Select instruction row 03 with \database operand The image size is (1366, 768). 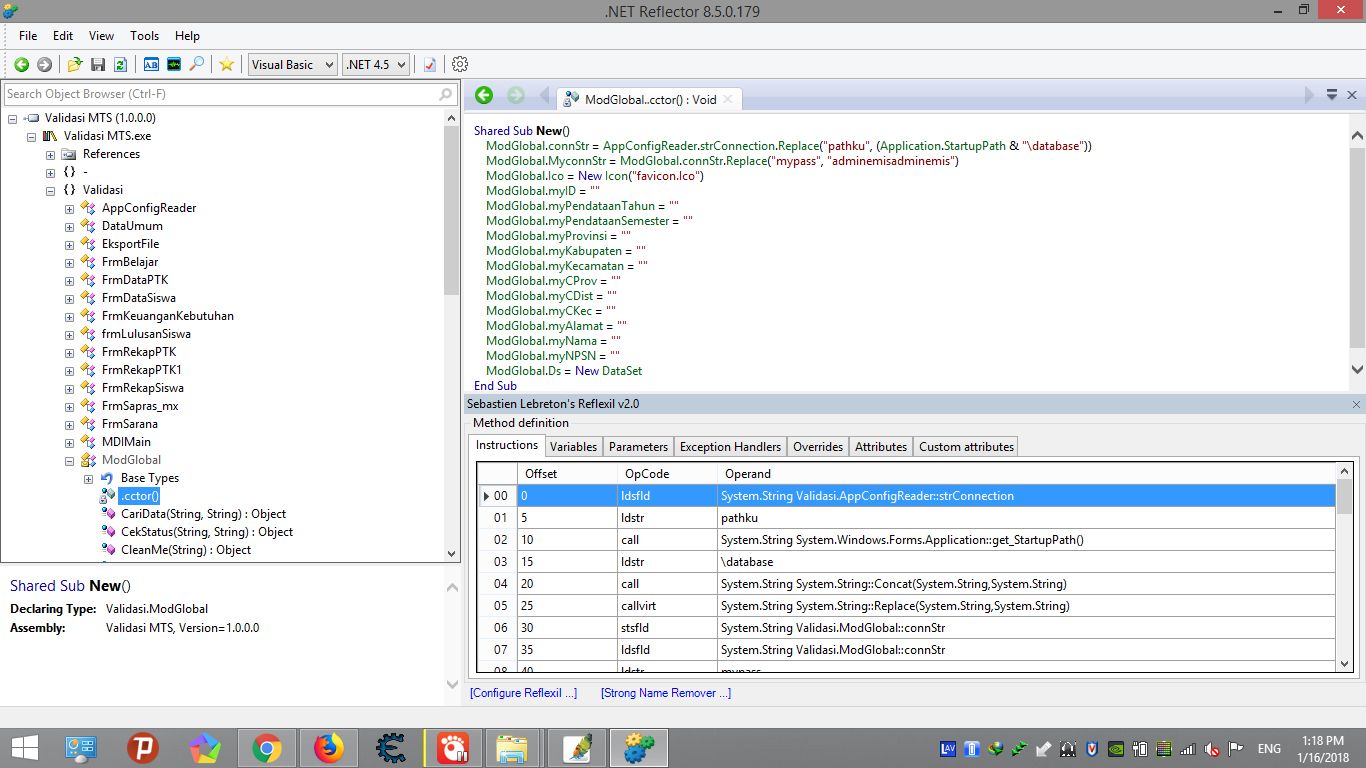(906, 562)
